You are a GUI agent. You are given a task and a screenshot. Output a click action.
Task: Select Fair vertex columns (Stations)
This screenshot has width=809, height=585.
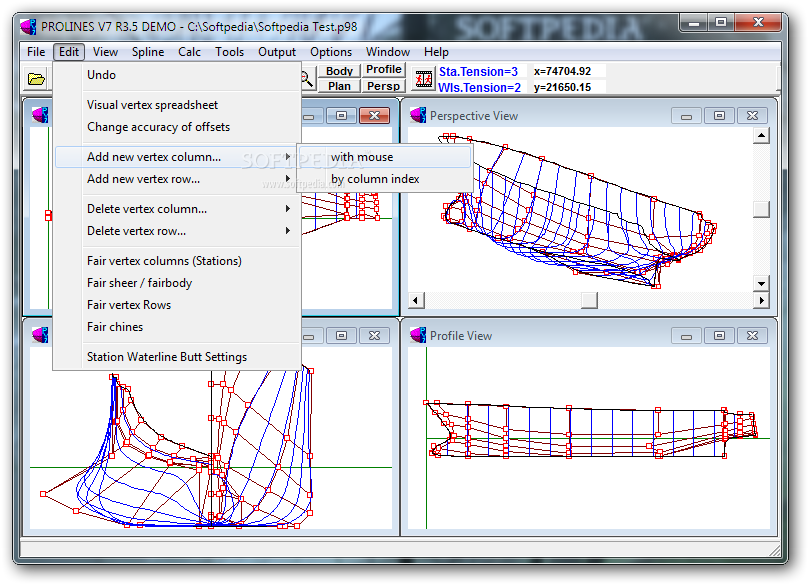pos(177,261)
